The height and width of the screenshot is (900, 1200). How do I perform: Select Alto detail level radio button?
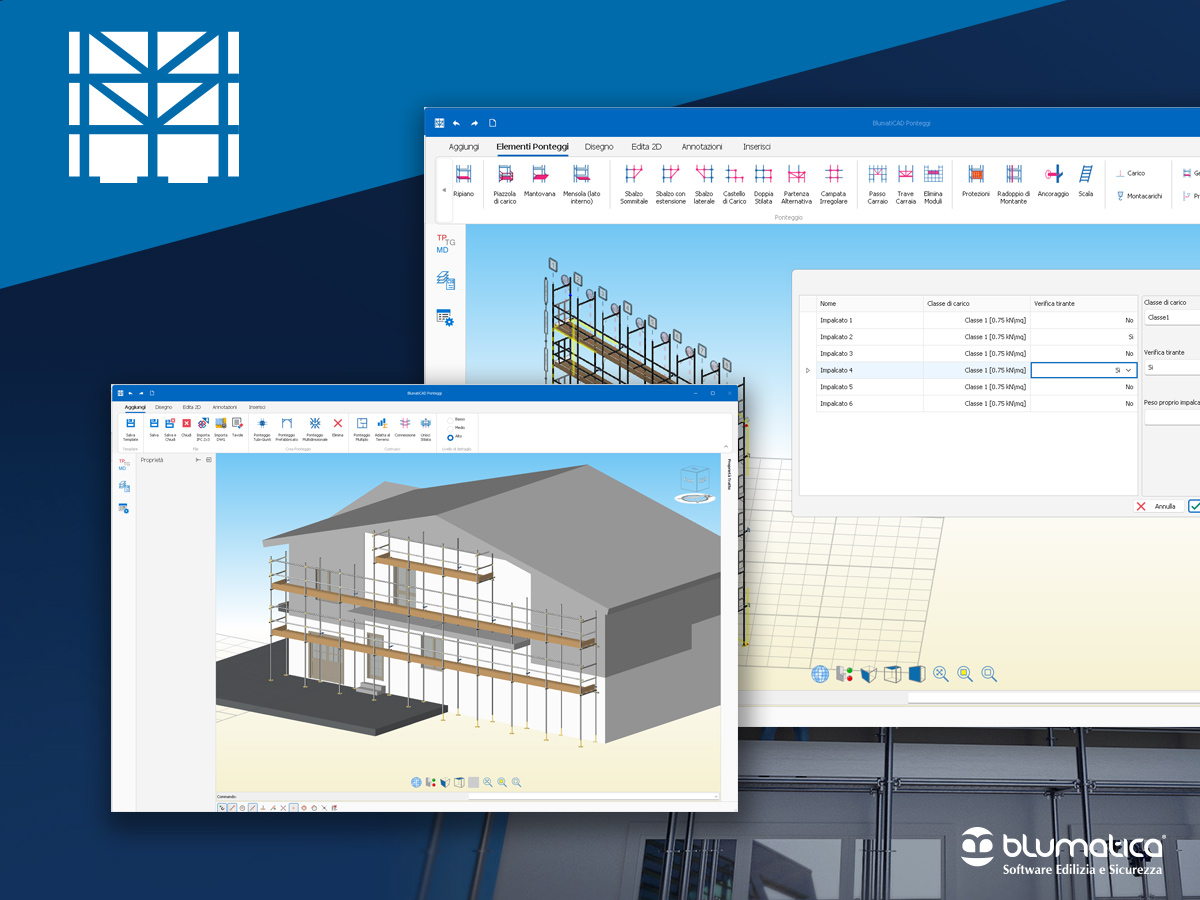coord(451,437)
